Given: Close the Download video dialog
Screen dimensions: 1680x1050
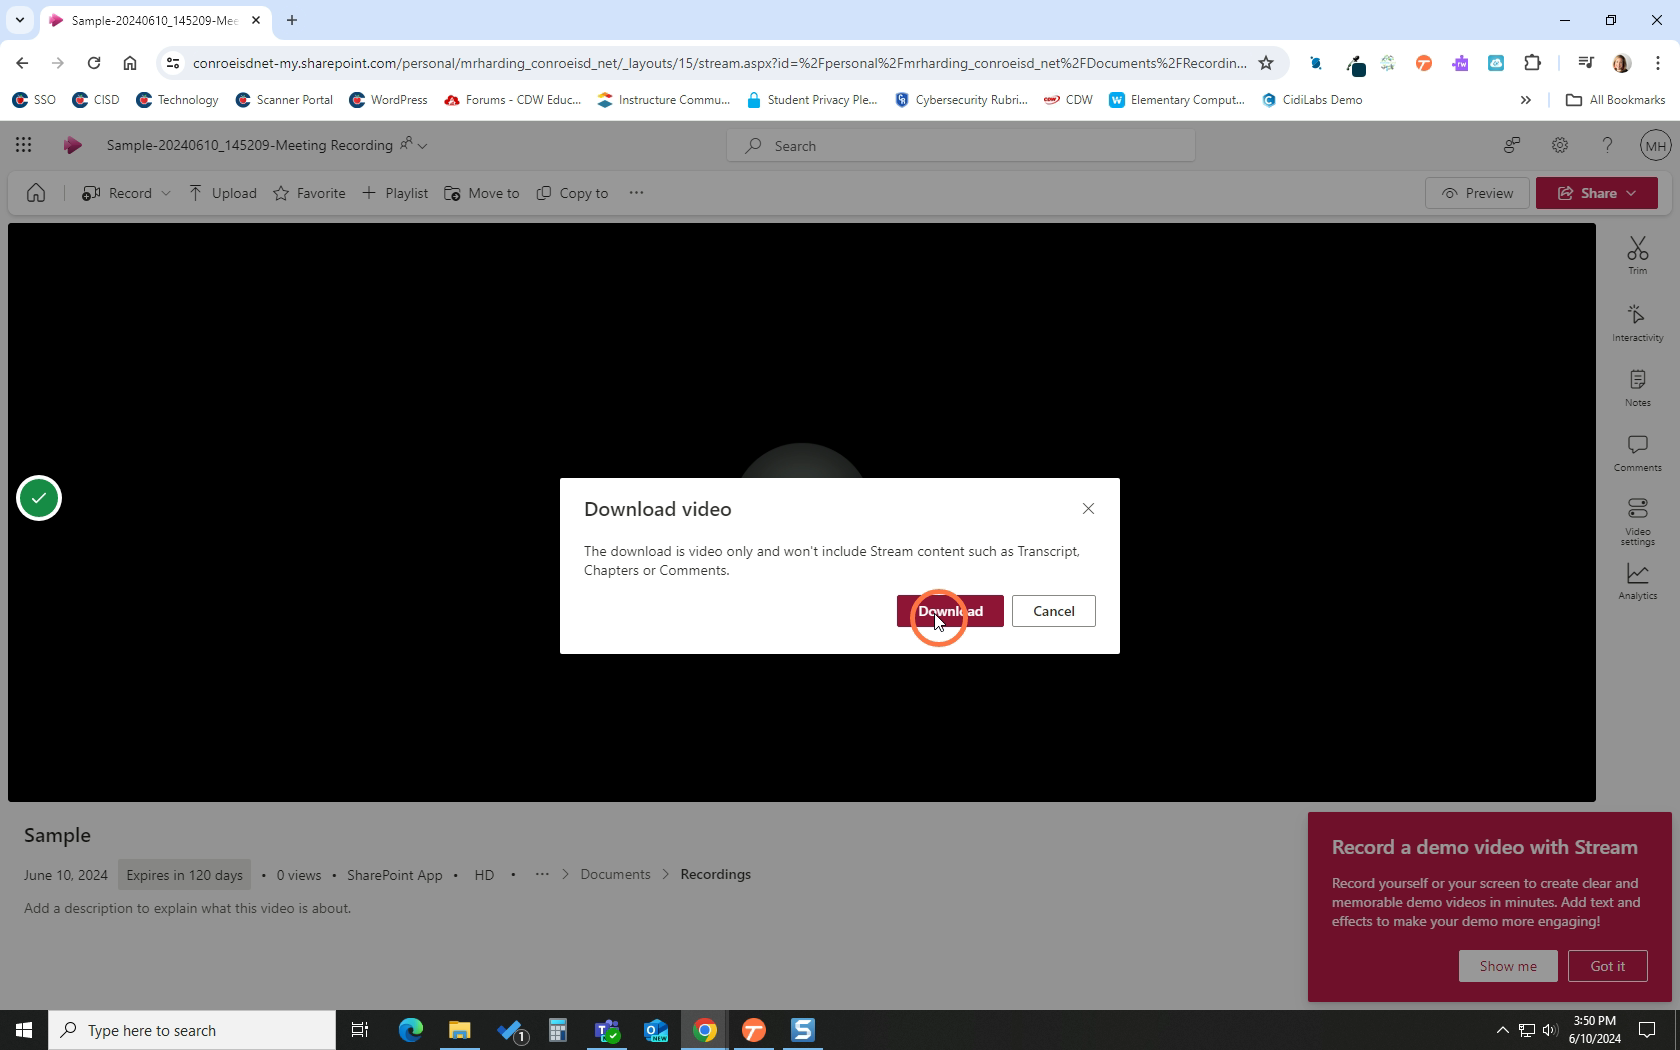Looking at the screenshot, I should coord(1088,509).
